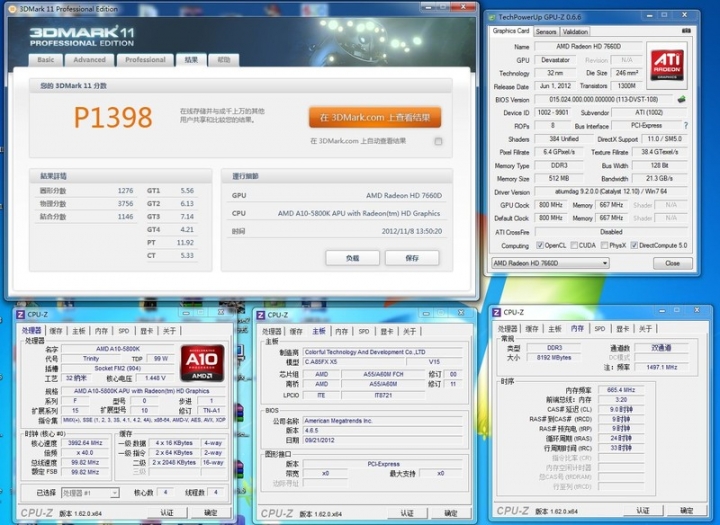
Task: Switch to the Basic tab in 3DMark
Action: tap(45, 60)
